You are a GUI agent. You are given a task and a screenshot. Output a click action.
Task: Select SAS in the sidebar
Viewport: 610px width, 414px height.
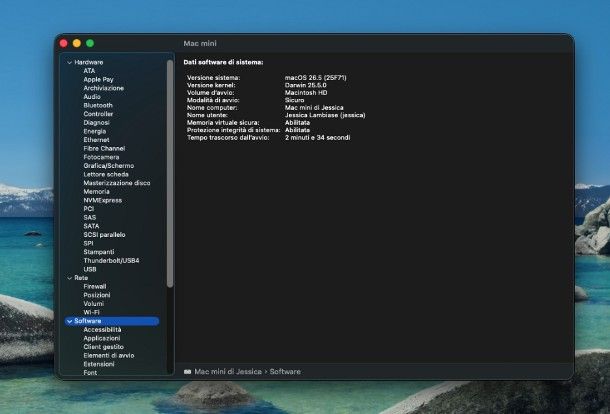coord(89,218)
